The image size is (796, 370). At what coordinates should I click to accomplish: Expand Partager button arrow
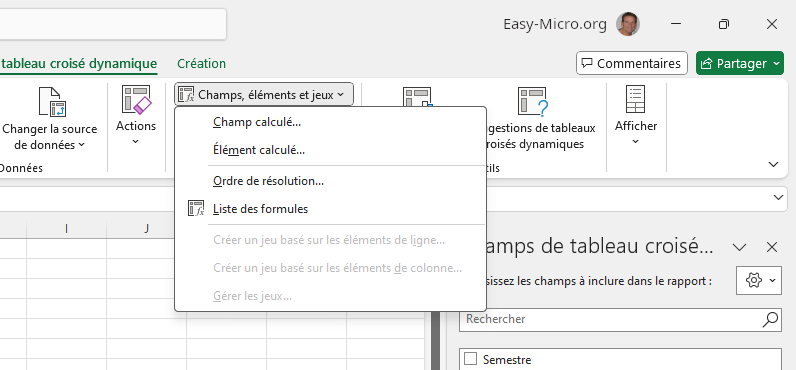click(x=776, y=63)
